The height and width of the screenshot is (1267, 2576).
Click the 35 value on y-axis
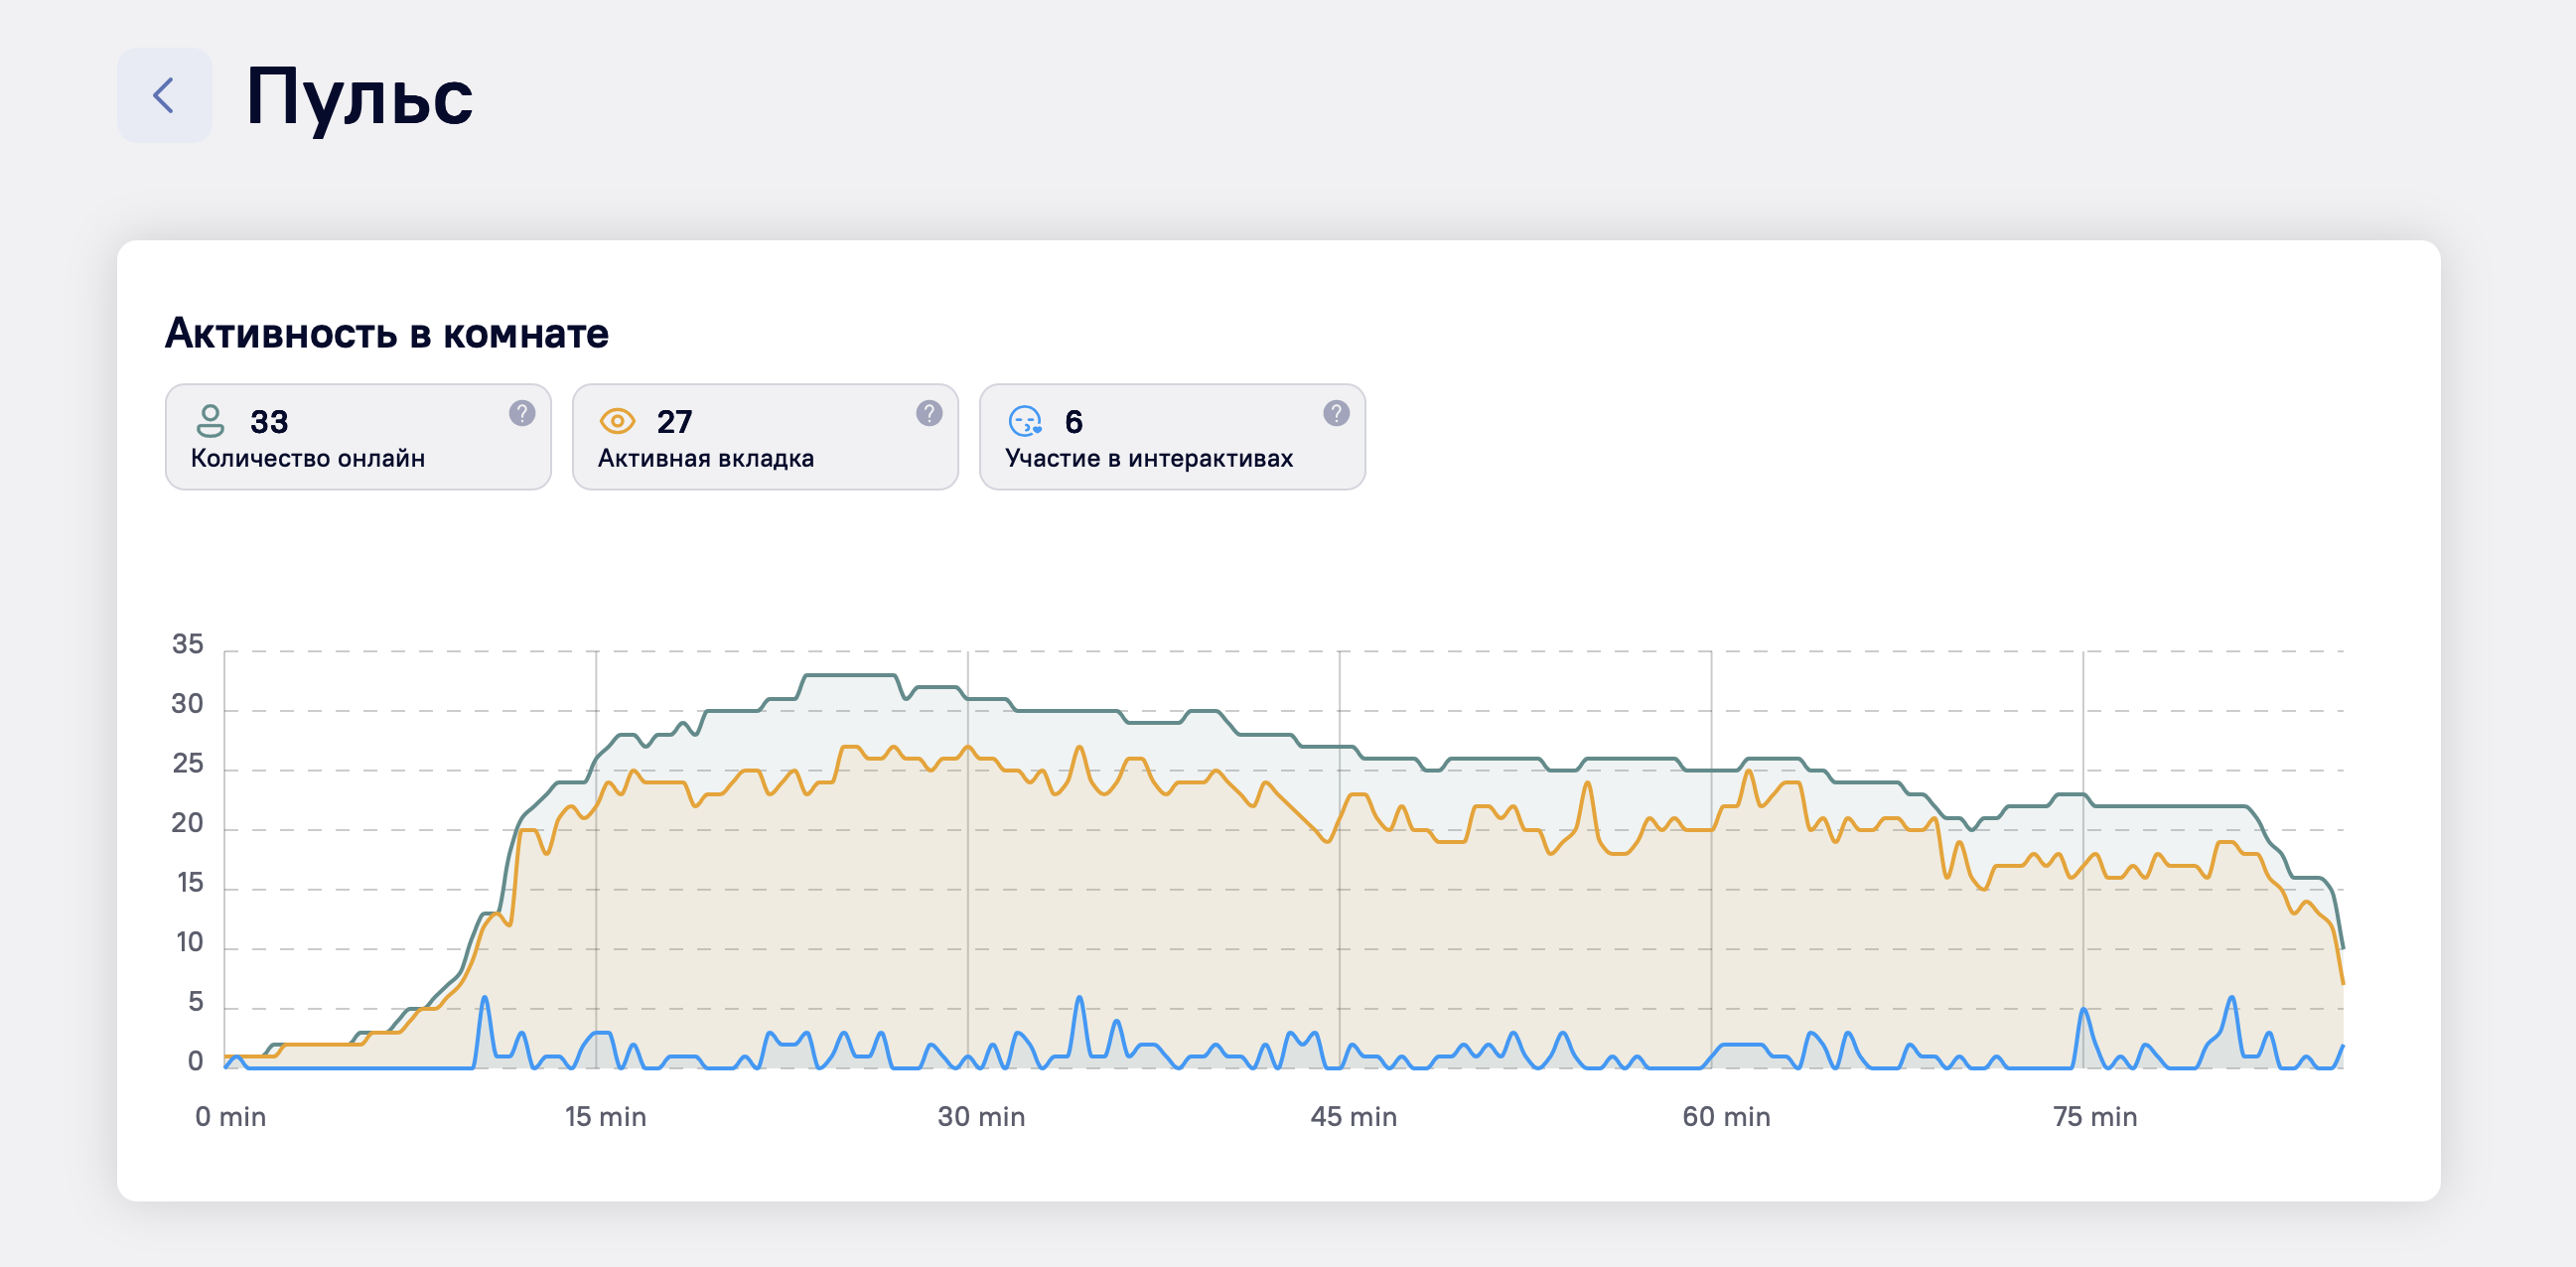[187, 644]
